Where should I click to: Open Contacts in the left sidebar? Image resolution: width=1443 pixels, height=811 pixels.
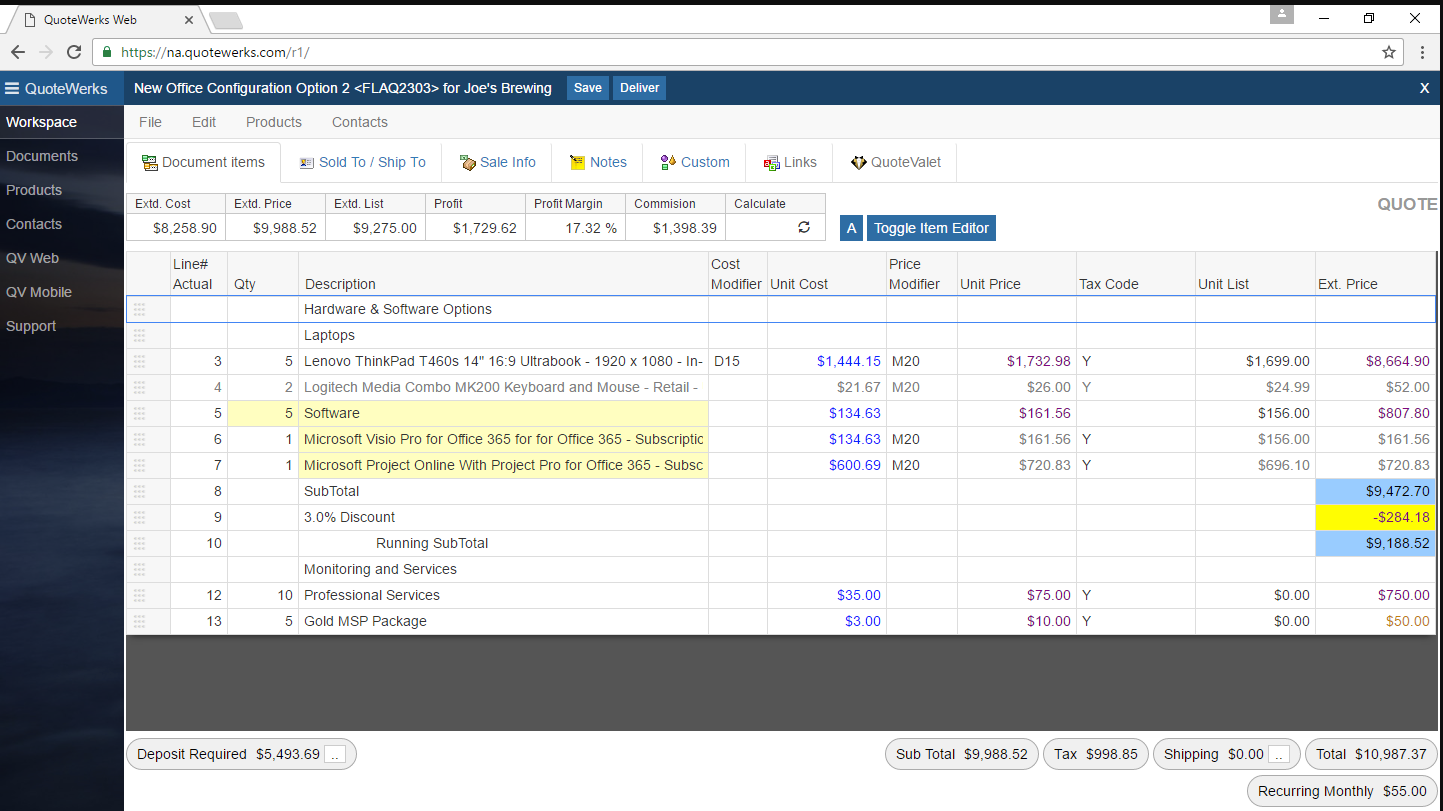tap(34, 224)
